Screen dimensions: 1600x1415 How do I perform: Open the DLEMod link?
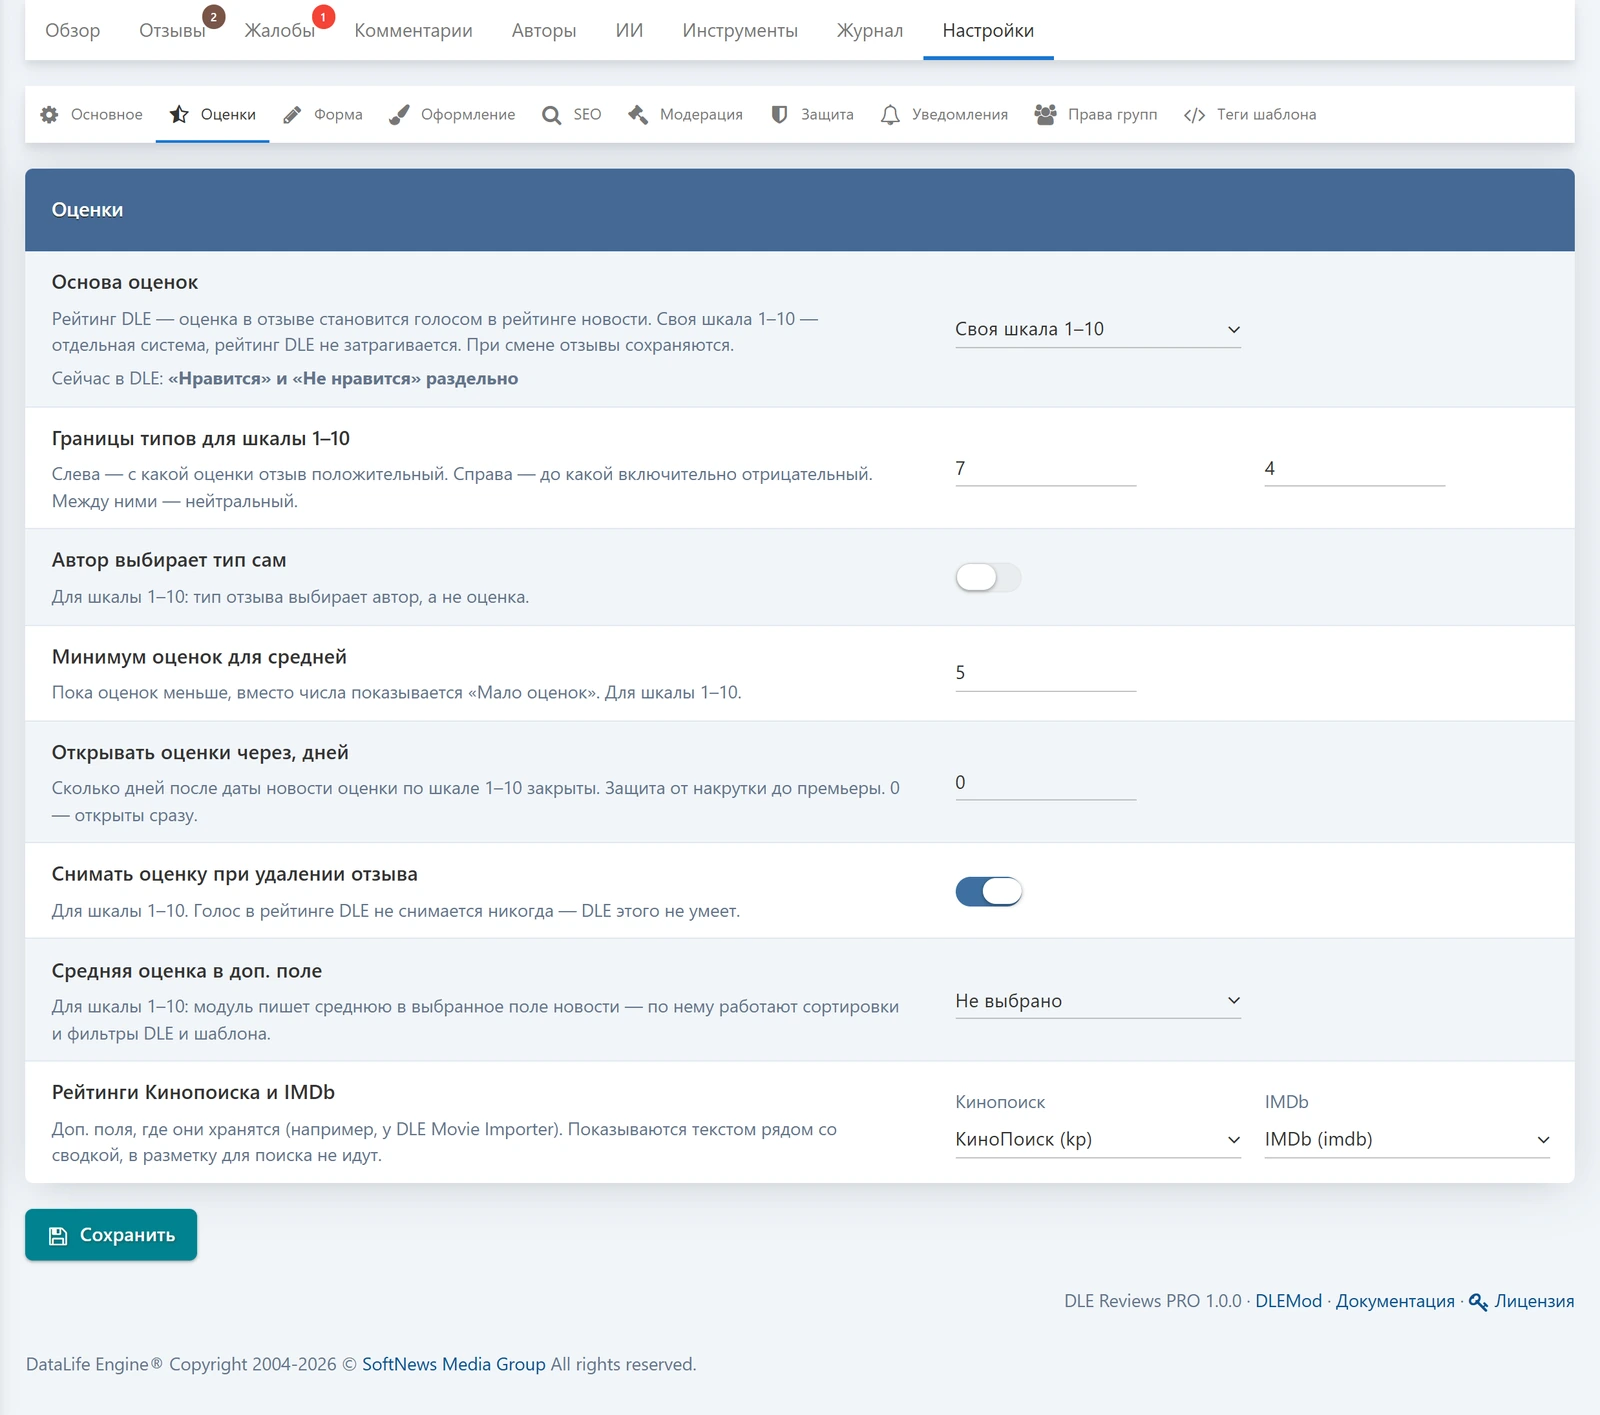pos(1288,1301)
